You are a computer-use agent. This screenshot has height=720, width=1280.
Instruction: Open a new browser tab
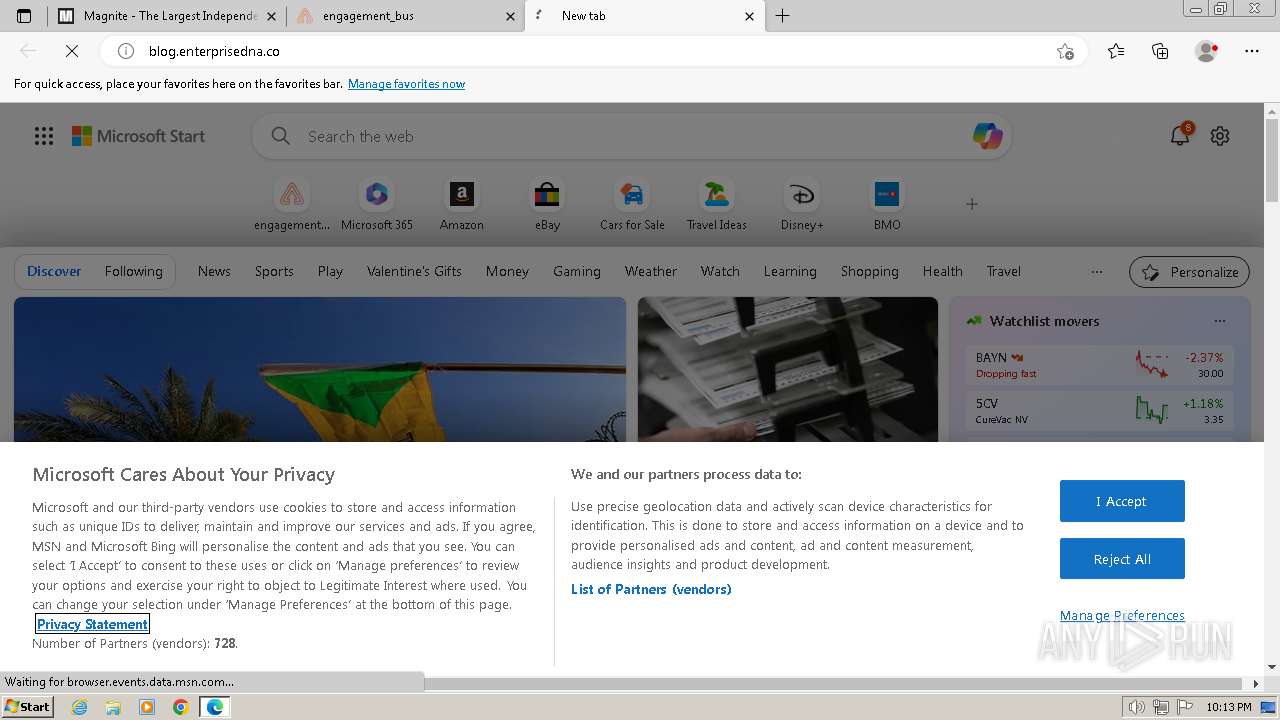tap(783, 16)
